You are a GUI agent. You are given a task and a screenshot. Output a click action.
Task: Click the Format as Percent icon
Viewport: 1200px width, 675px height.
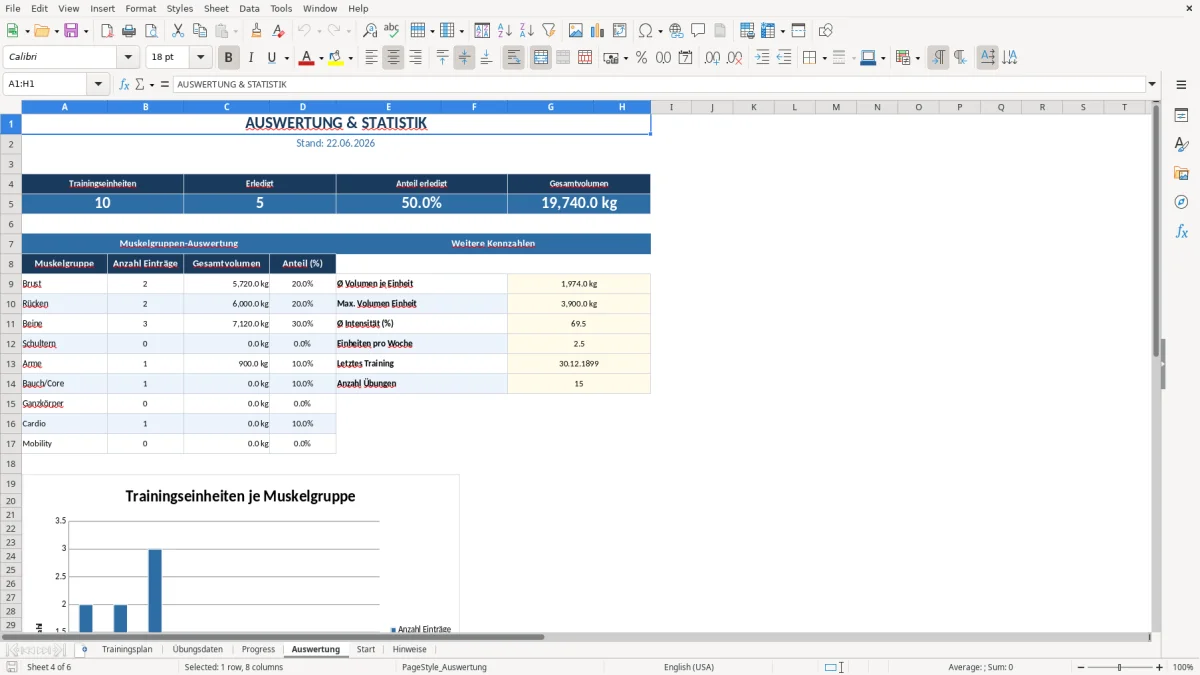pyautogui.click(x=642, y=58)
